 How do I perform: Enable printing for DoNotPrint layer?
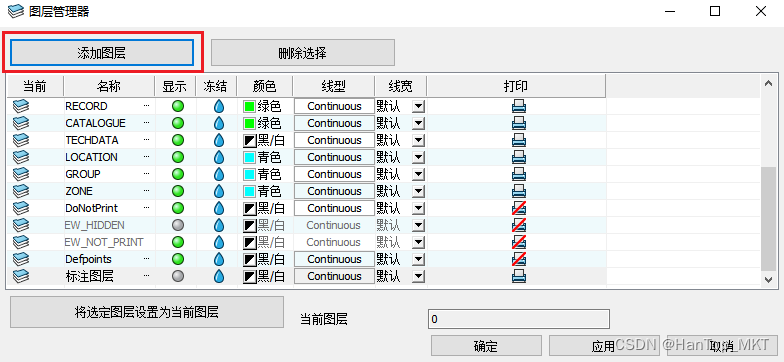coord(519,208)
